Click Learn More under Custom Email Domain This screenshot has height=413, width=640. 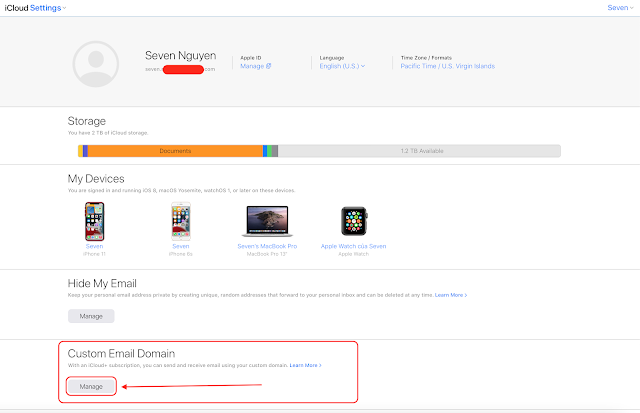click(x=305, y=365)
